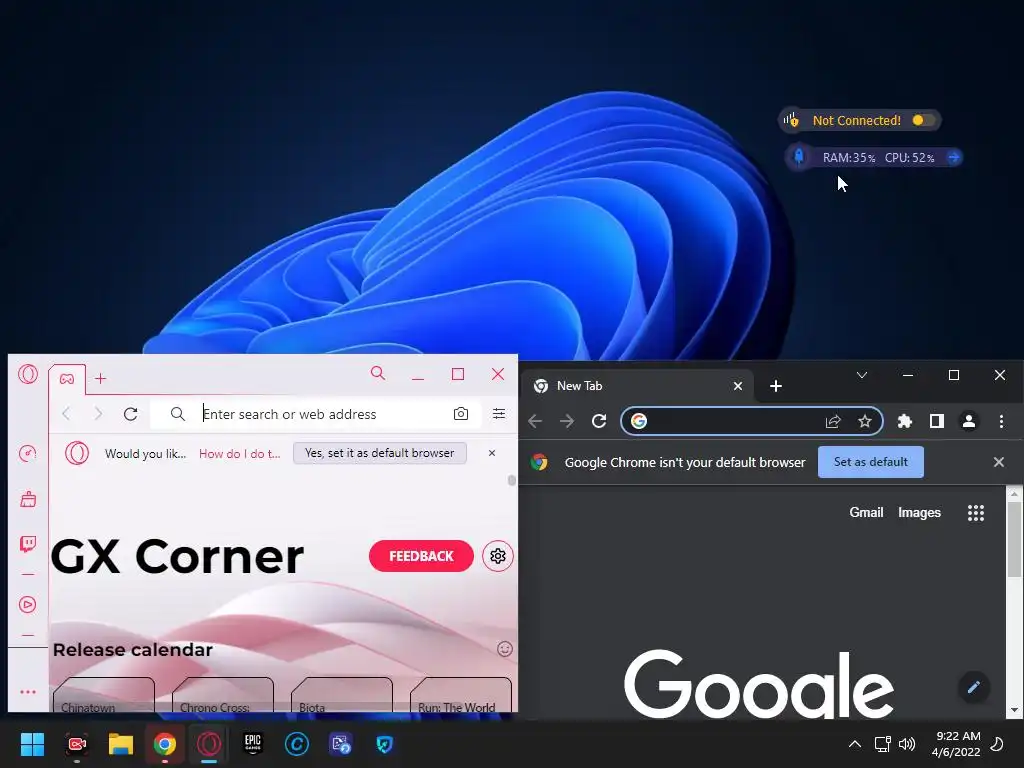Open File Explorer from taskbar
Image resolution: width=1024 pixels, height=768 pixels.
click(121, 744)
